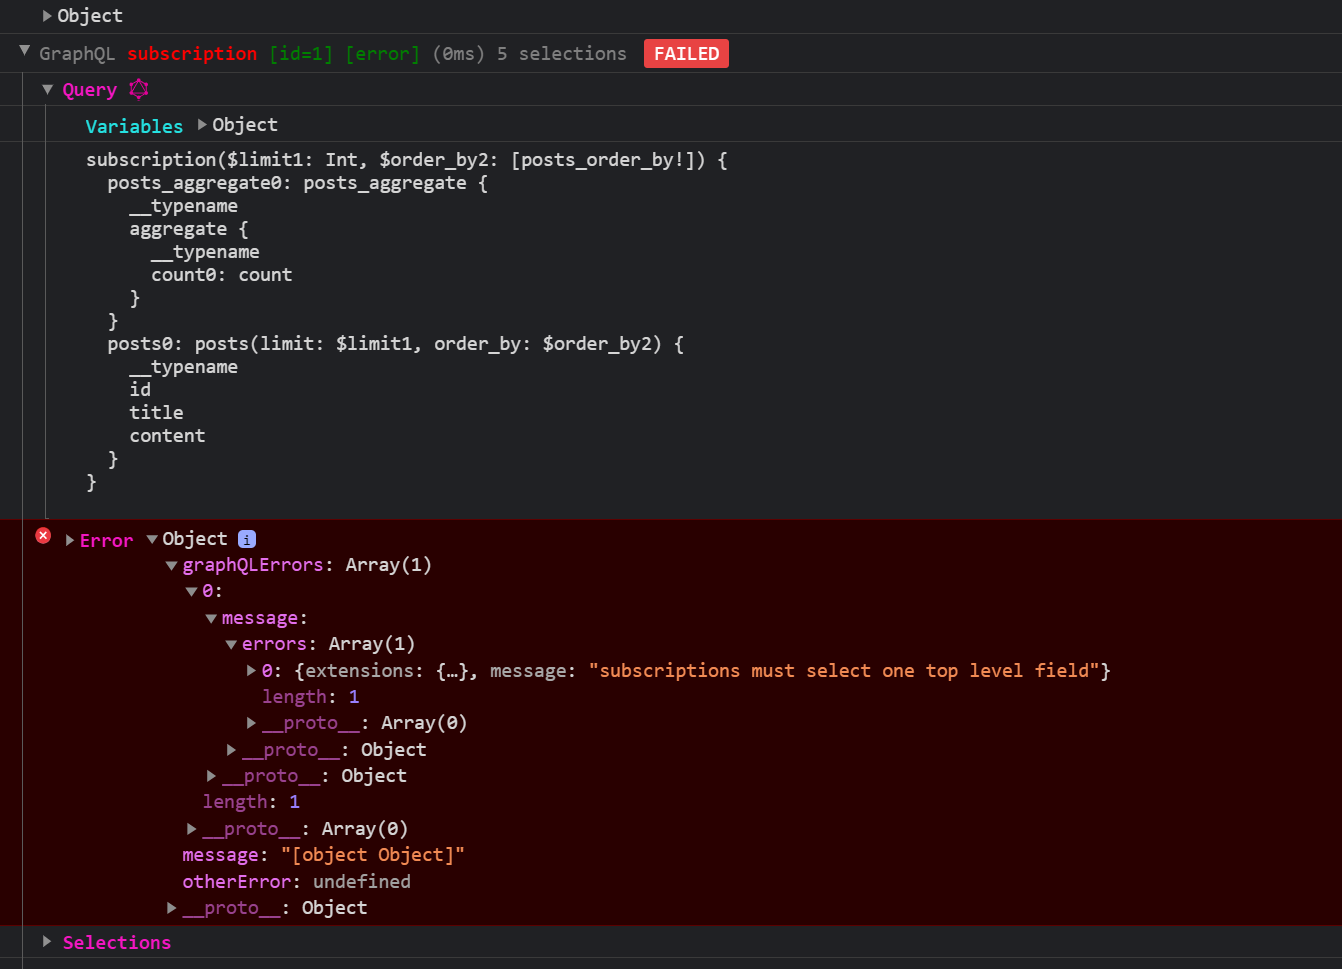Expand the last __proto__: Object node

(x=171, y=907)
